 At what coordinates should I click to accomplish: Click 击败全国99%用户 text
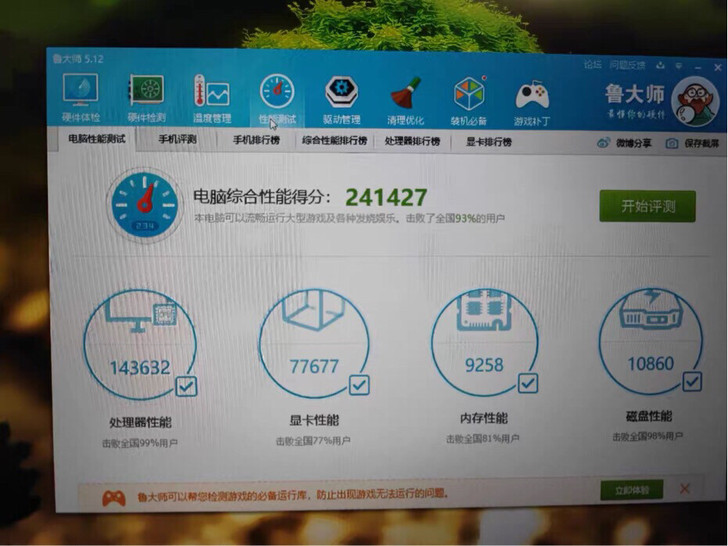pos(140,443)
